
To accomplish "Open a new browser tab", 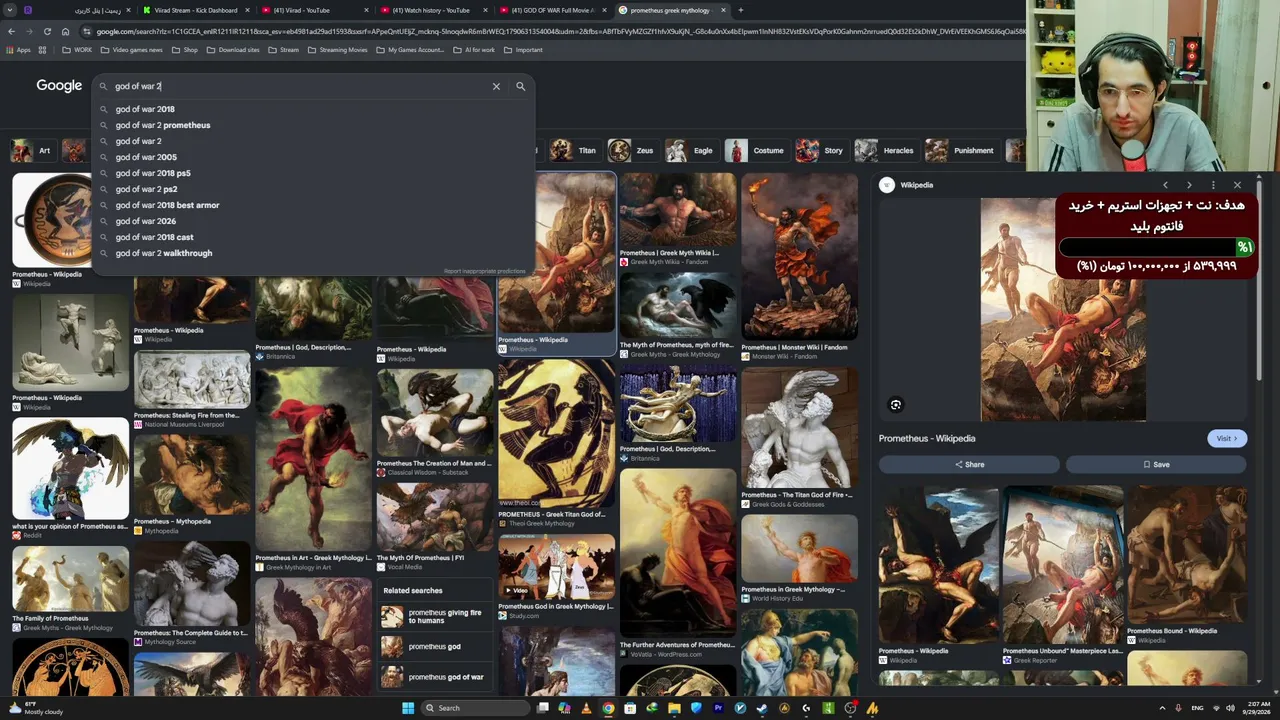I will [x=740, y=10].
